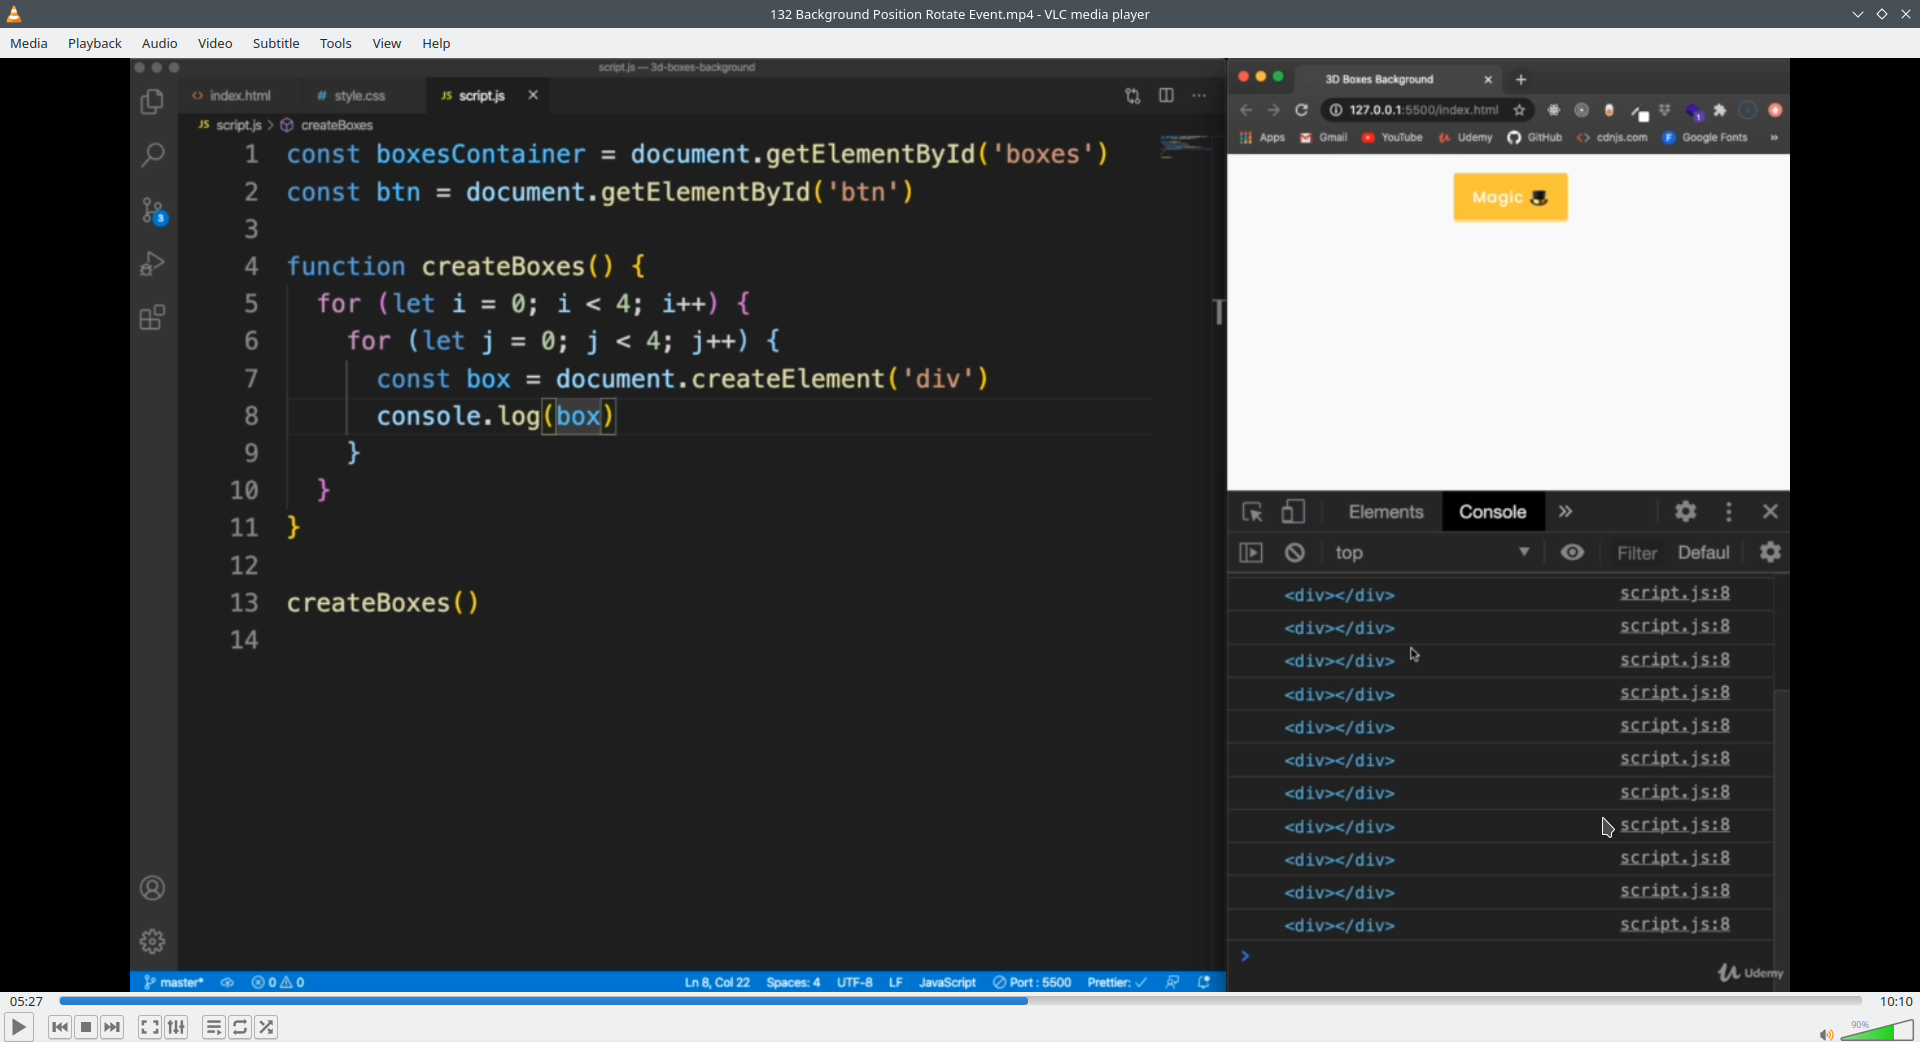
Task: Show VLC extended settings
Action: click(176, 1027)
